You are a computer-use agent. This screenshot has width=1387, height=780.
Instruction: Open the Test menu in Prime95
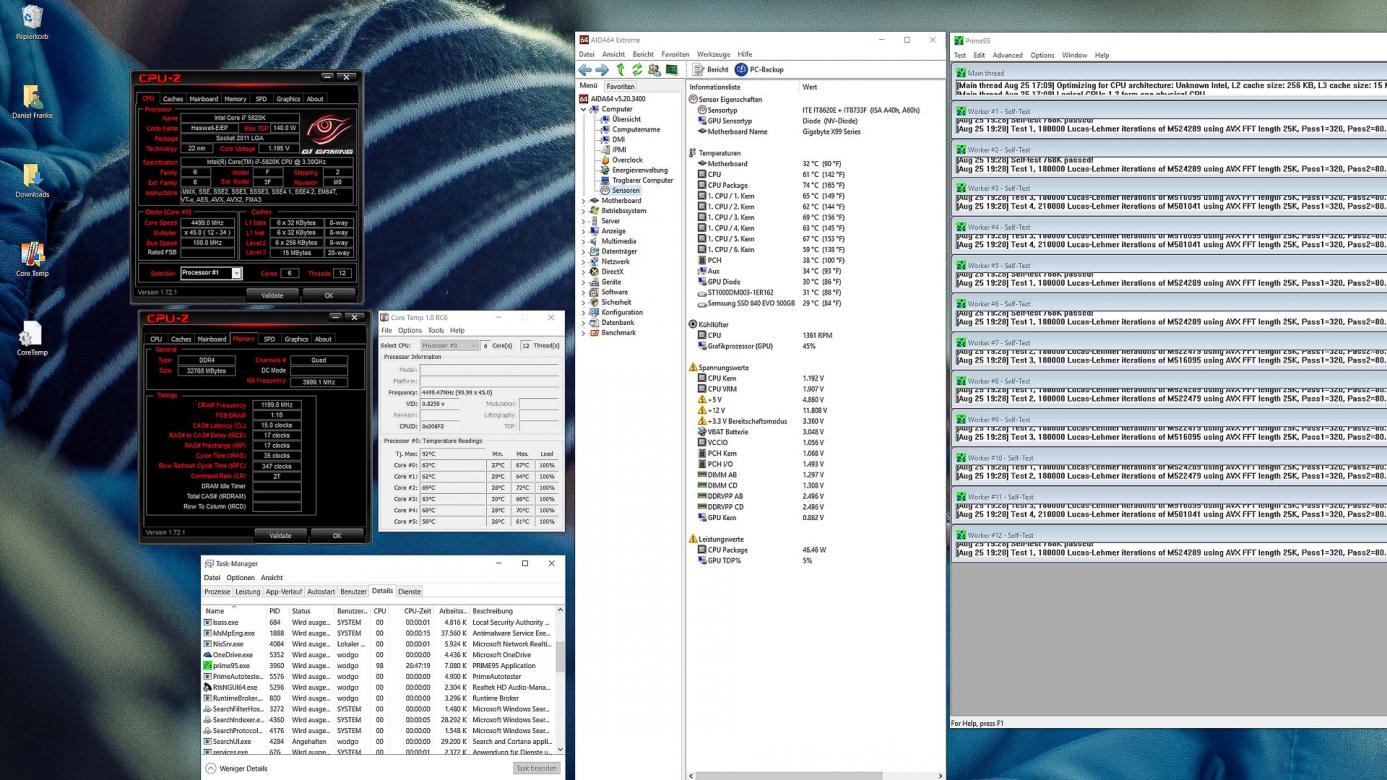(x=960, y=55)
